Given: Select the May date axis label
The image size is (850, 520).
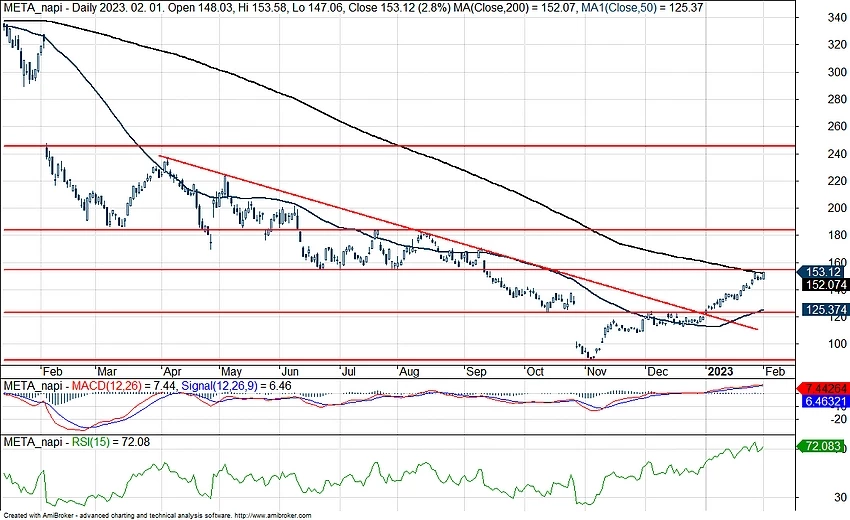Looking at the screenshot, I should (231, 372).
